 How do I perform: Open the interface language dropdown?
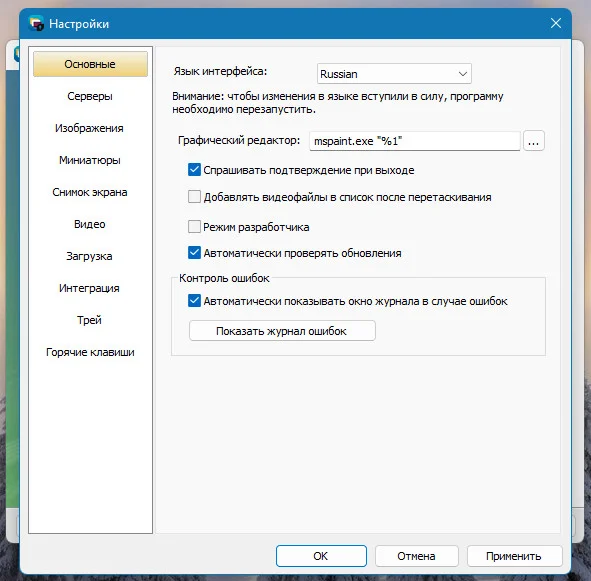[394, 74]
